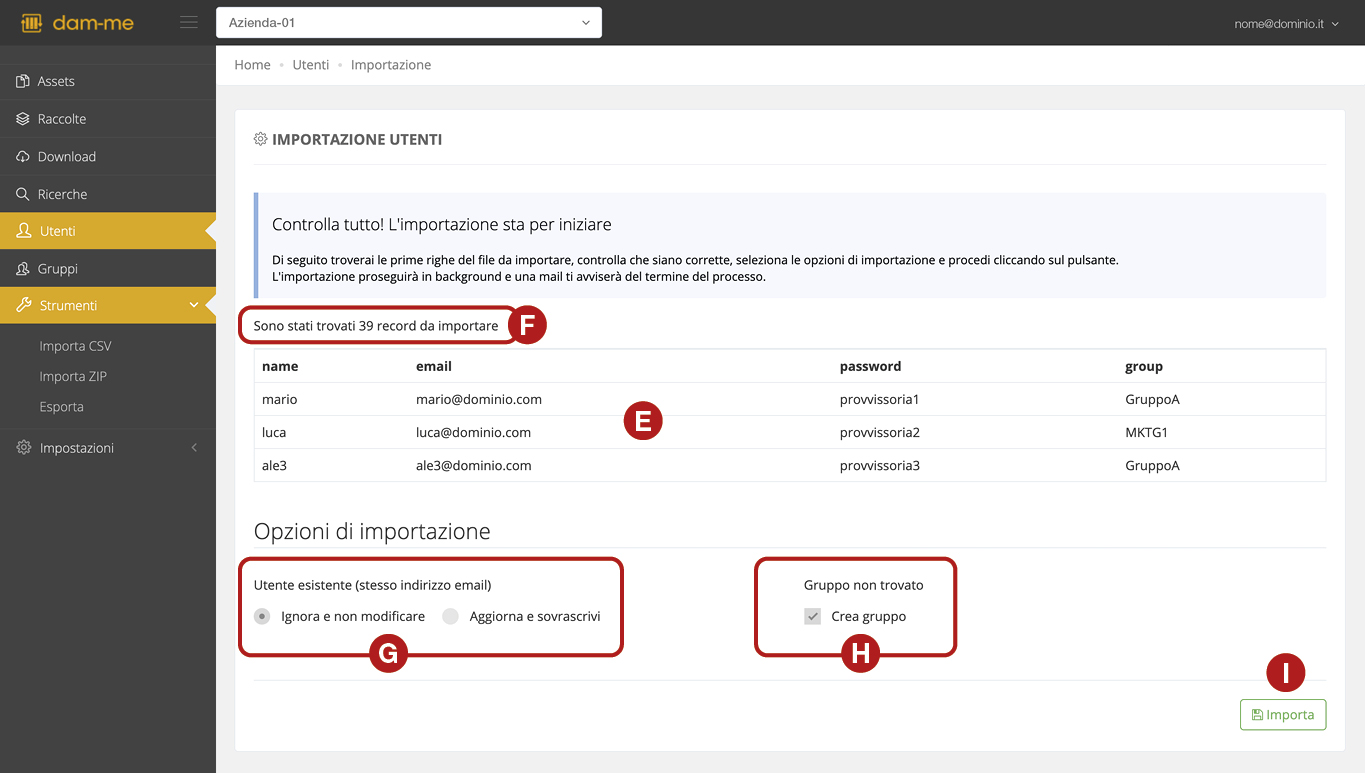Go to Download in sidebar
Screen dimensions: 1365x773
(108, 157)
